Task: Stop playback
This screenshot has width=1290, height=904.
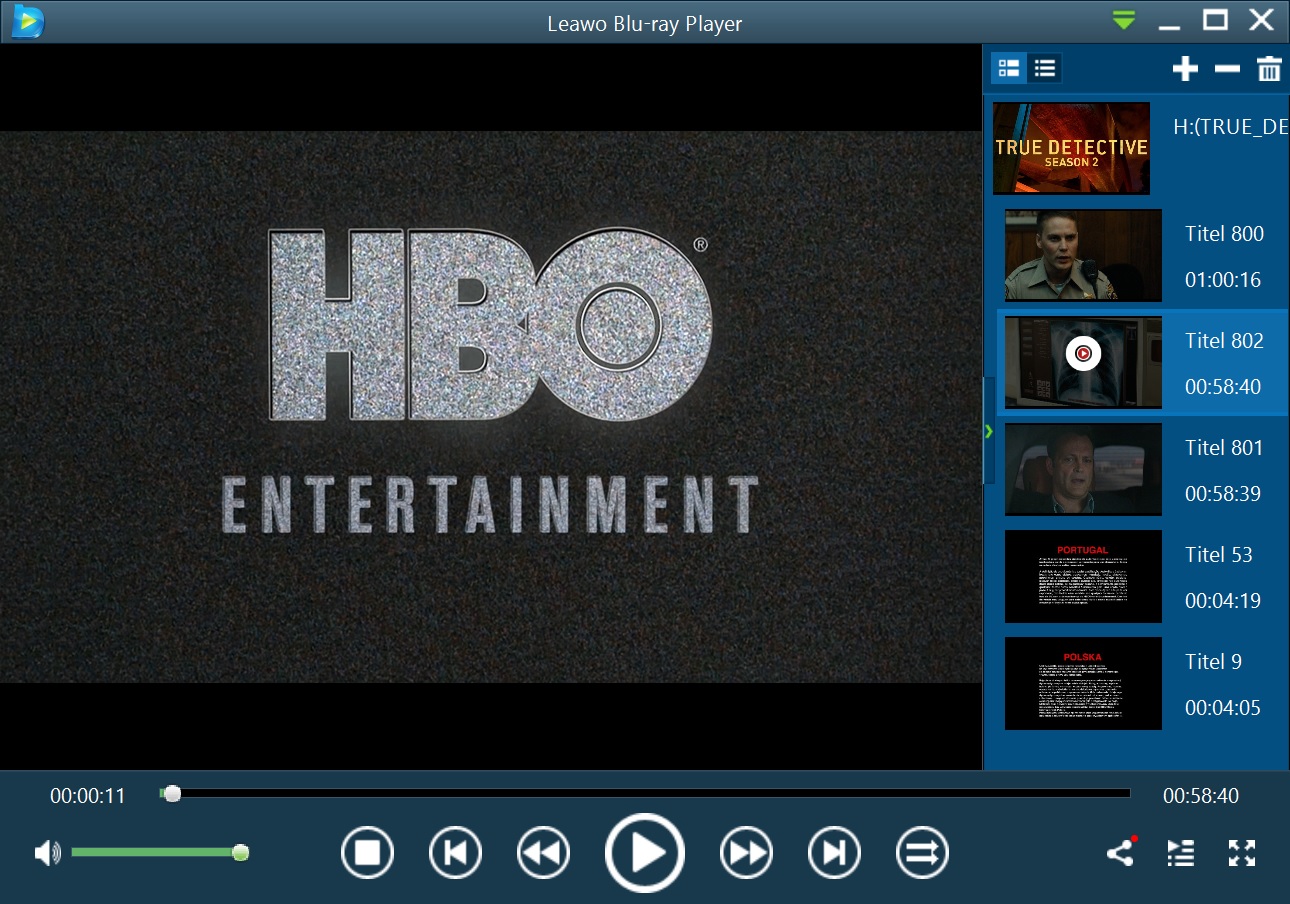Action: coord(367,853)
